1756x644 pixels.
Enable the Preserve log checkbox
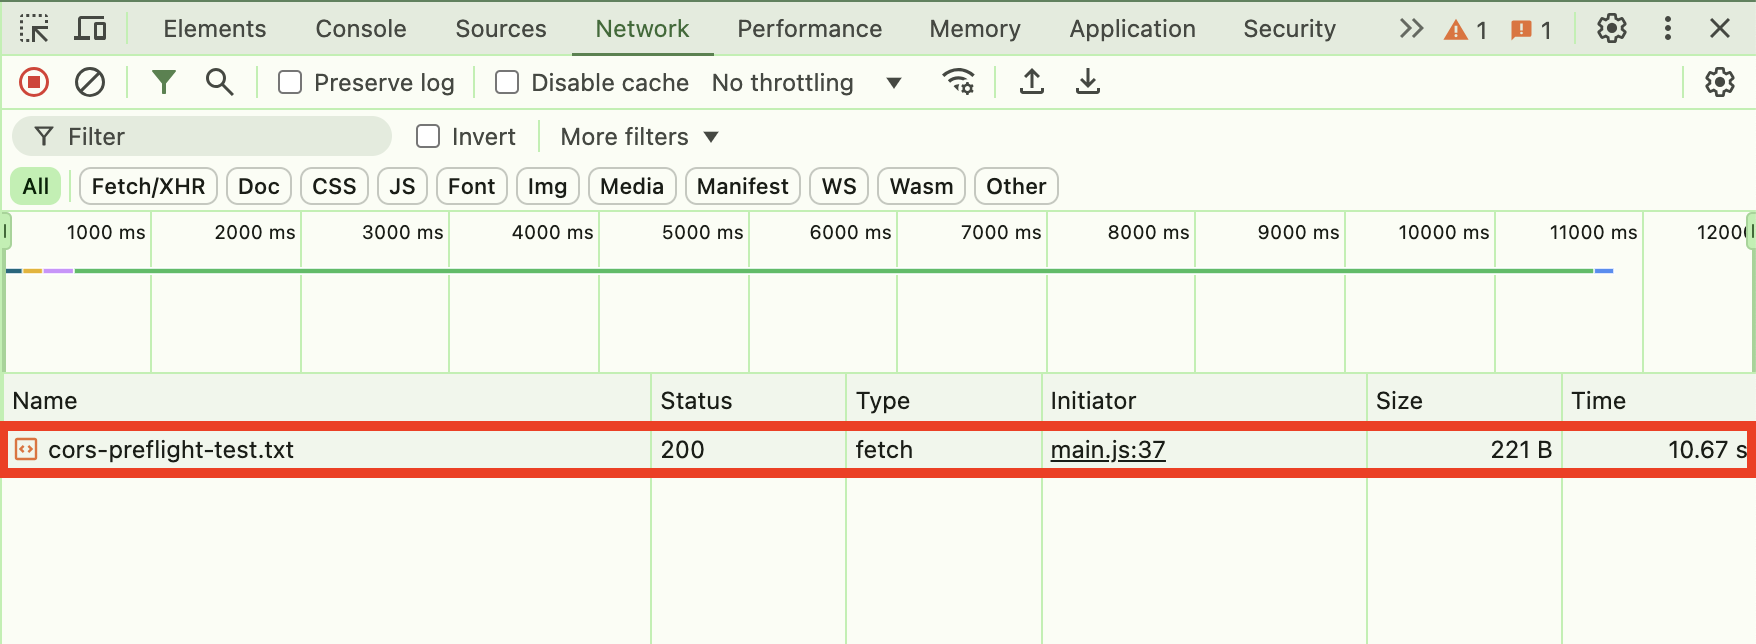click(x=290, y=82)
